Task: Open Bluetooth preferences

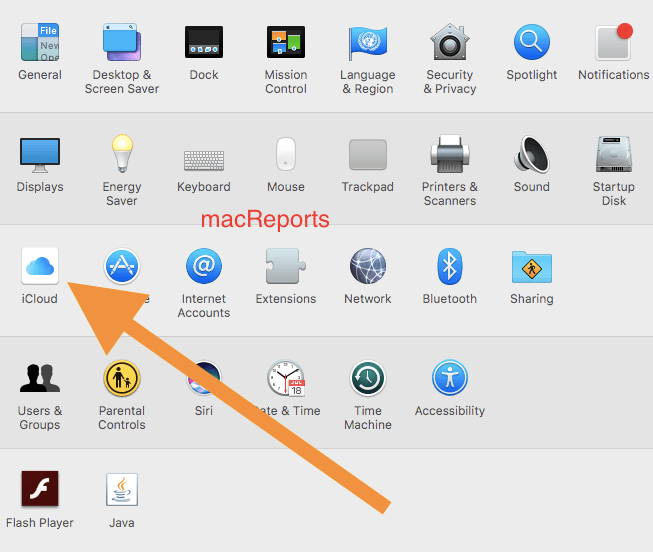Action: tap(450, 266)
